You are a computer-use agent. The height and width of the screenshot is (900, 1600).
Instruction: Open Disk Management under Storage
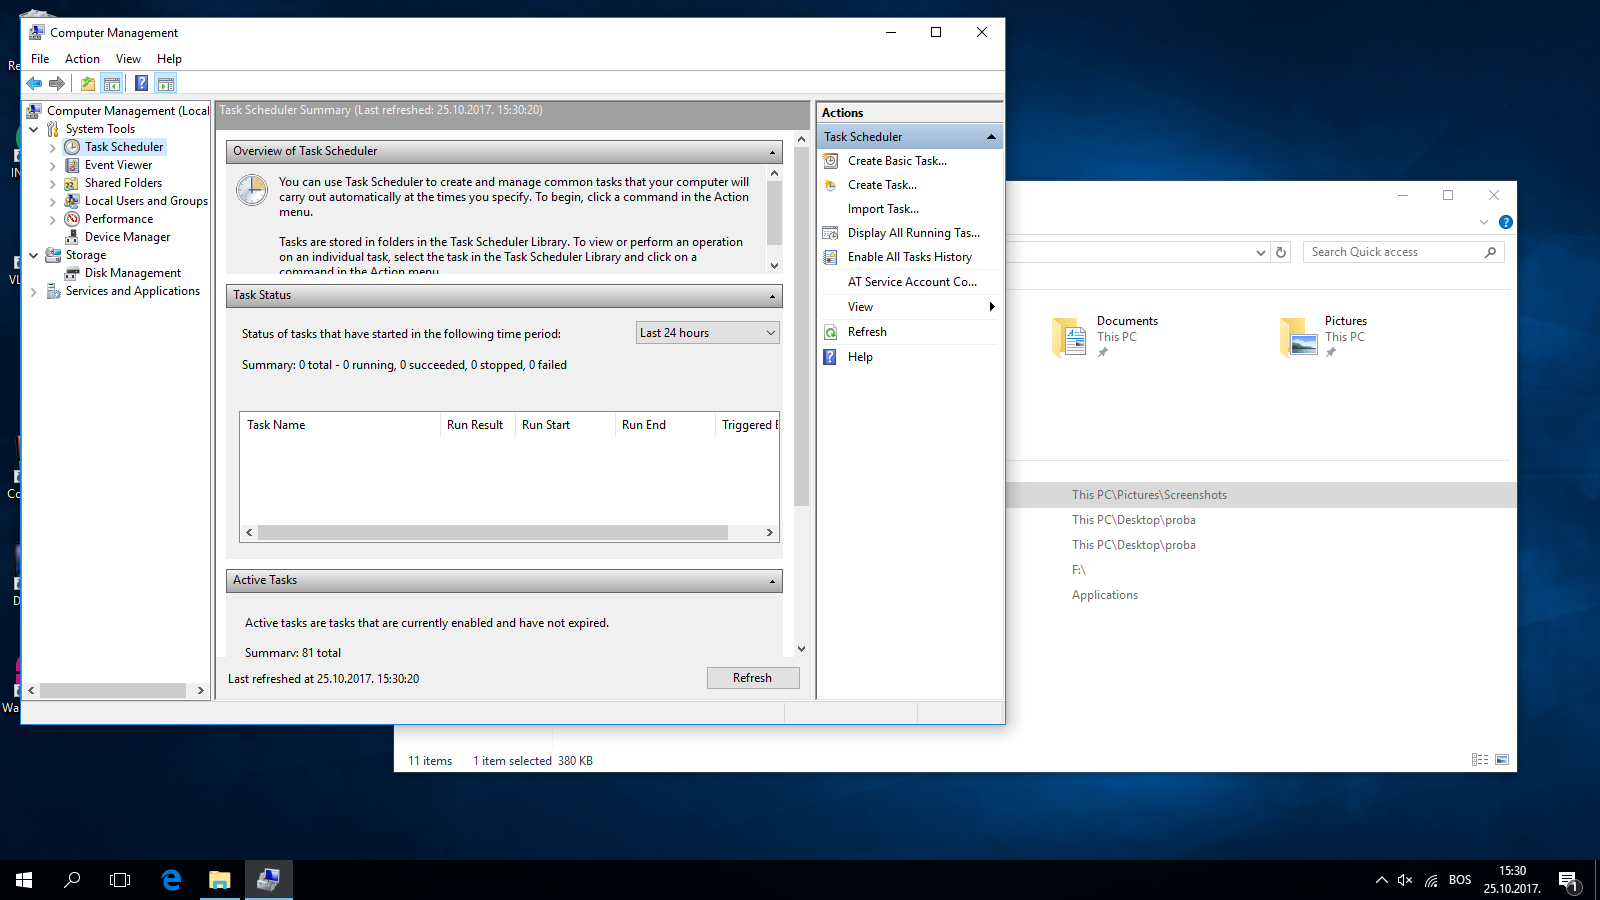[x=133, y=273]
